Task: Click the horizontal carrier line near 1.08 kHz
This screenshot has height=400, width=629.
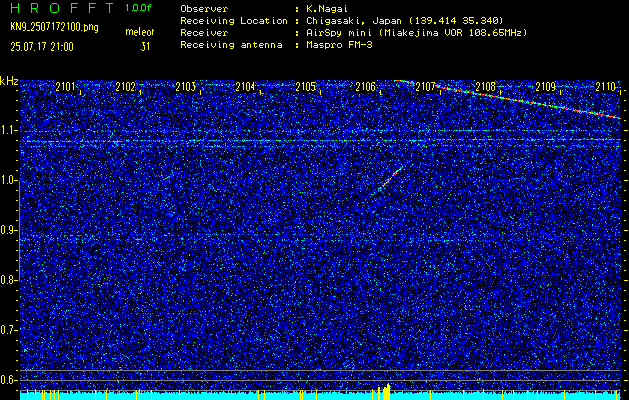Action: point(320,140)
